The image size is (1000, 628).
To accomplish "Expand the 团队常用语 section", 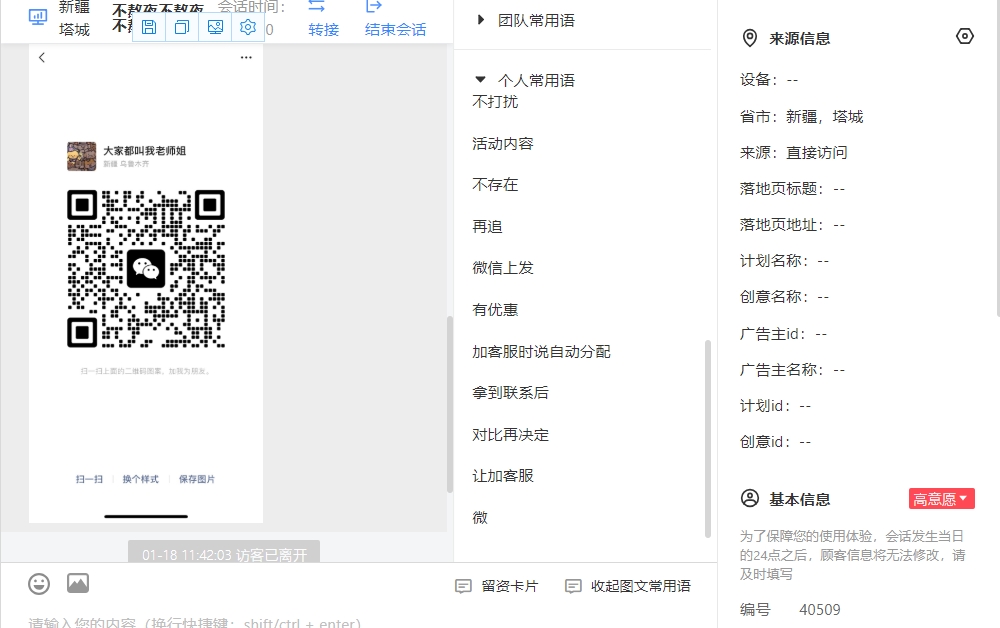I will click(481, 20).
